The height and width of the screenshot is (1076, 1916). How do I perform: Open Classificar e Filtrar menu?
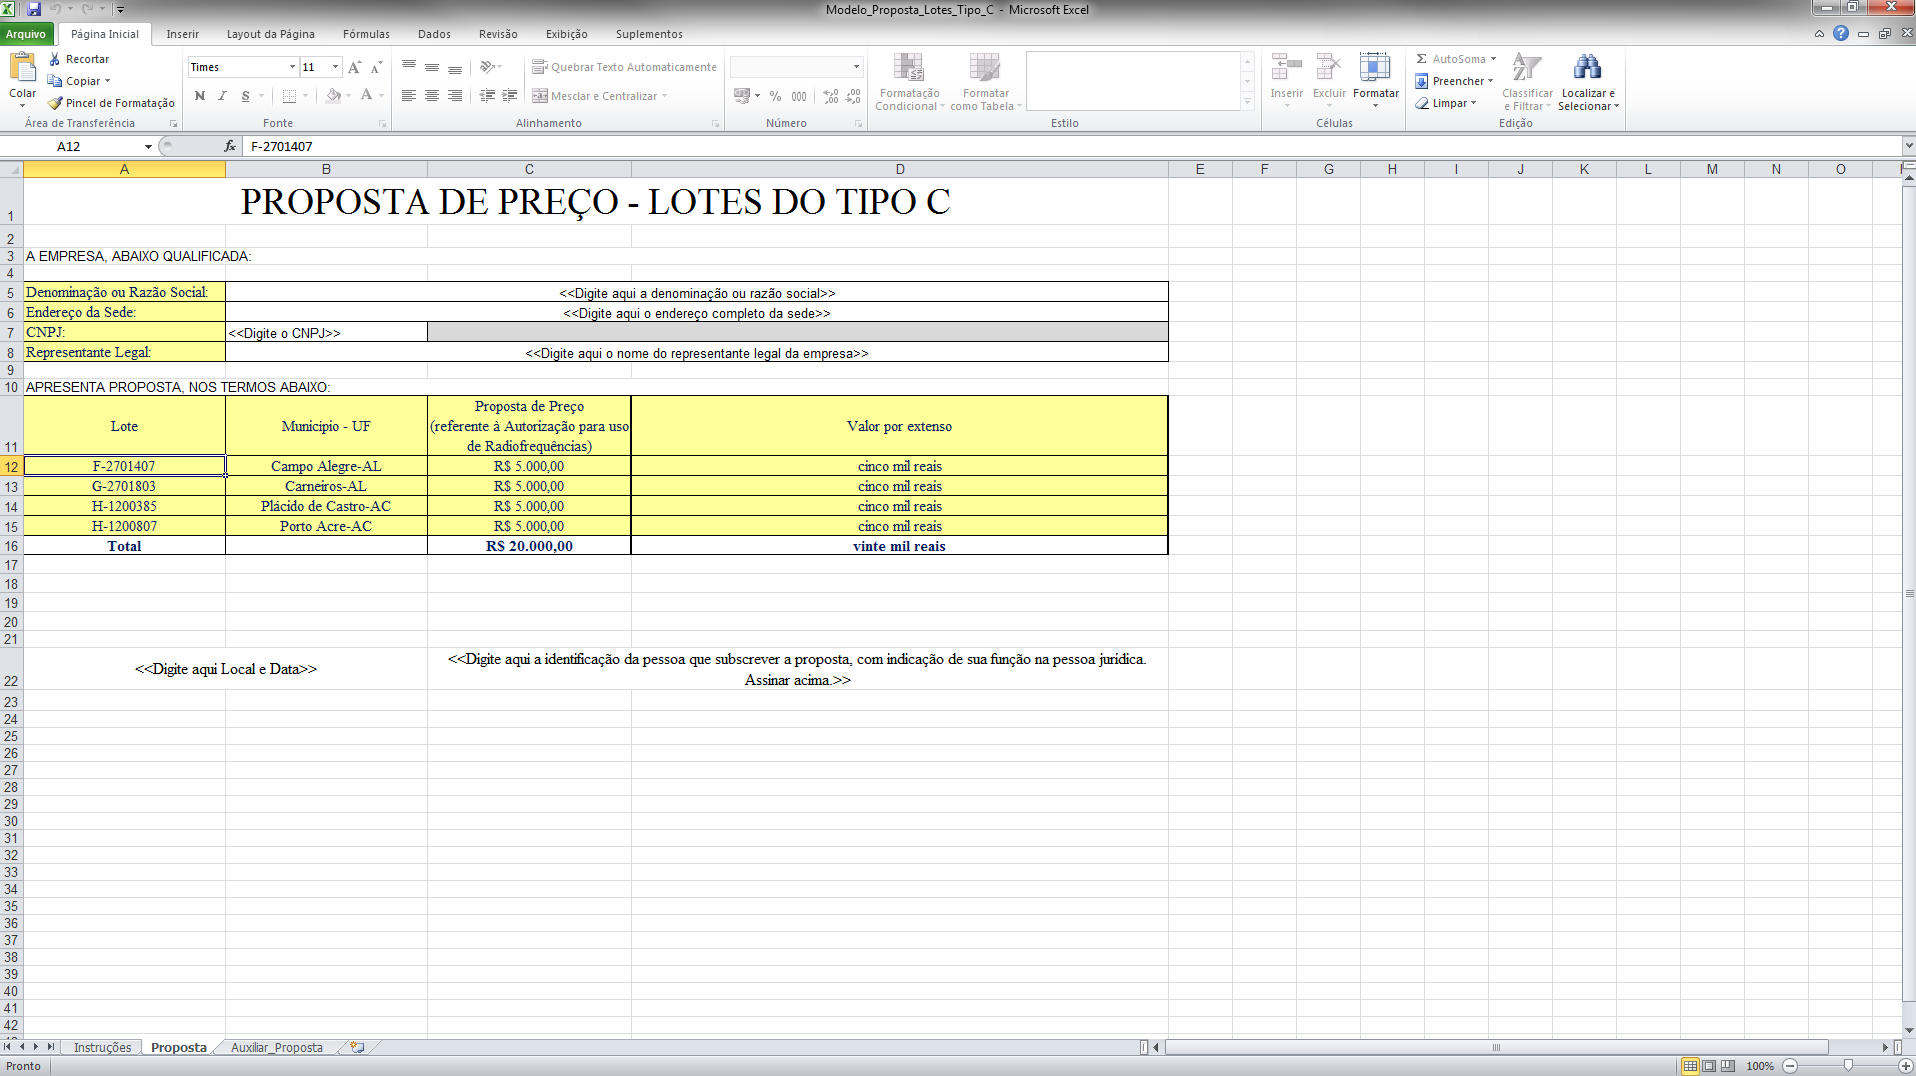1526,82
